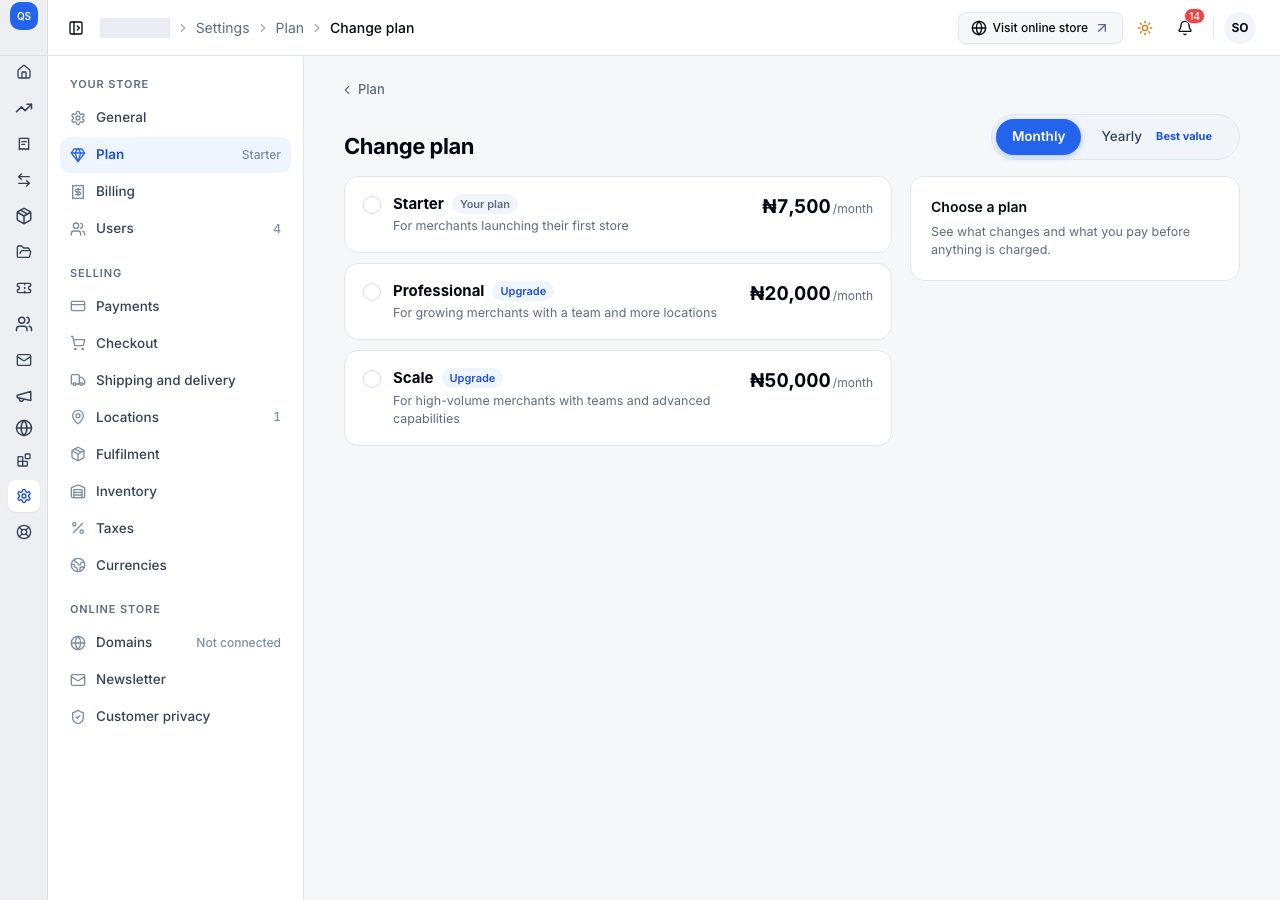This screenshot has height=900, width=1280.
Task: Open Locations settings in sidebar
Action: (x=175, y=418)
